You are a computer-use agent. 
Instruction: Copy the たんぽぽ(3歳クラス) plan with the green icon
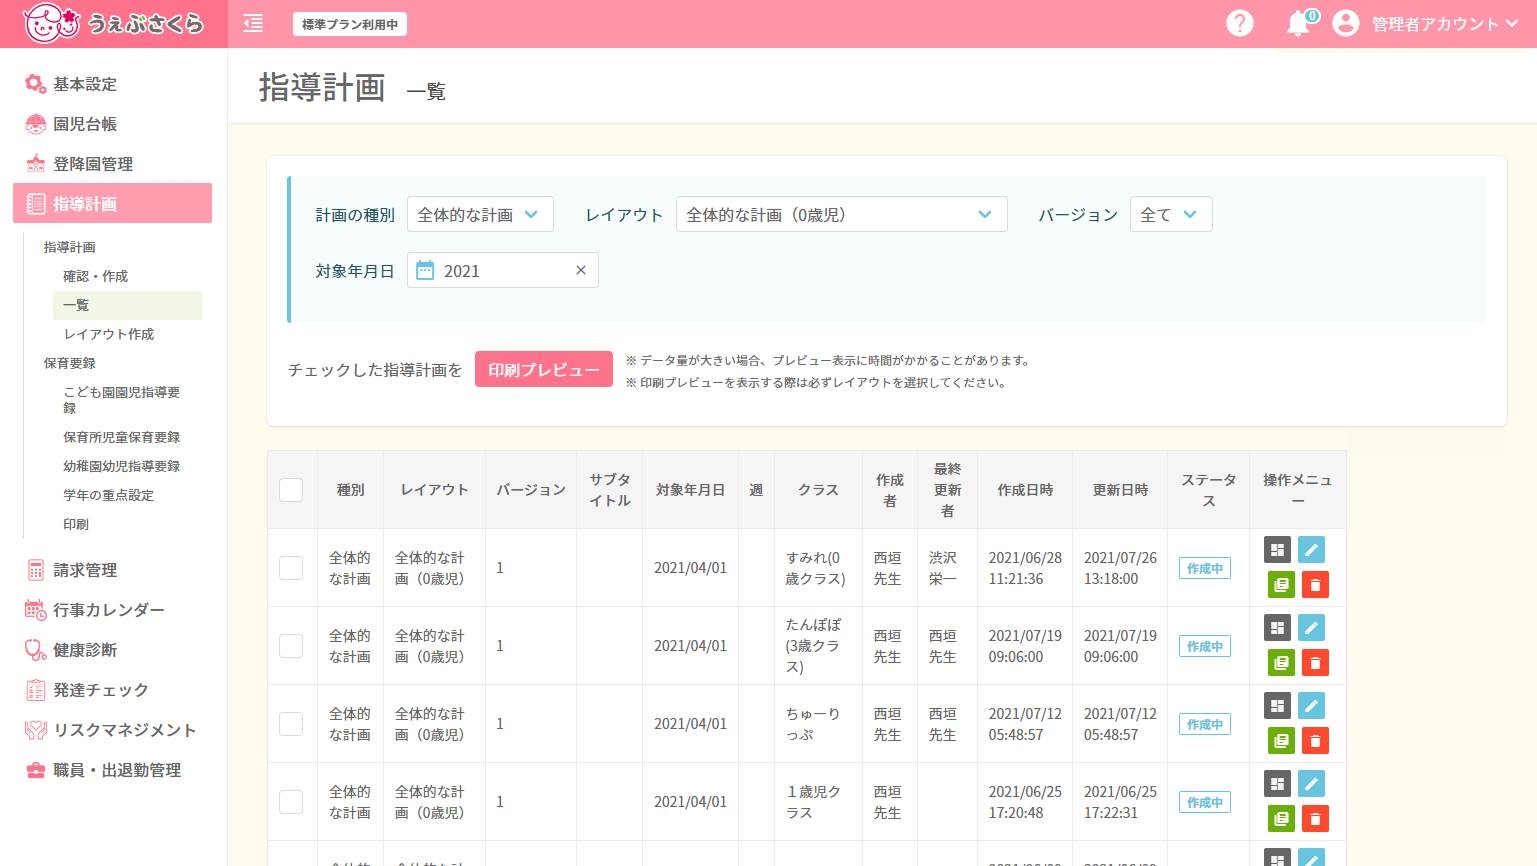click(x=1281, y=662)
